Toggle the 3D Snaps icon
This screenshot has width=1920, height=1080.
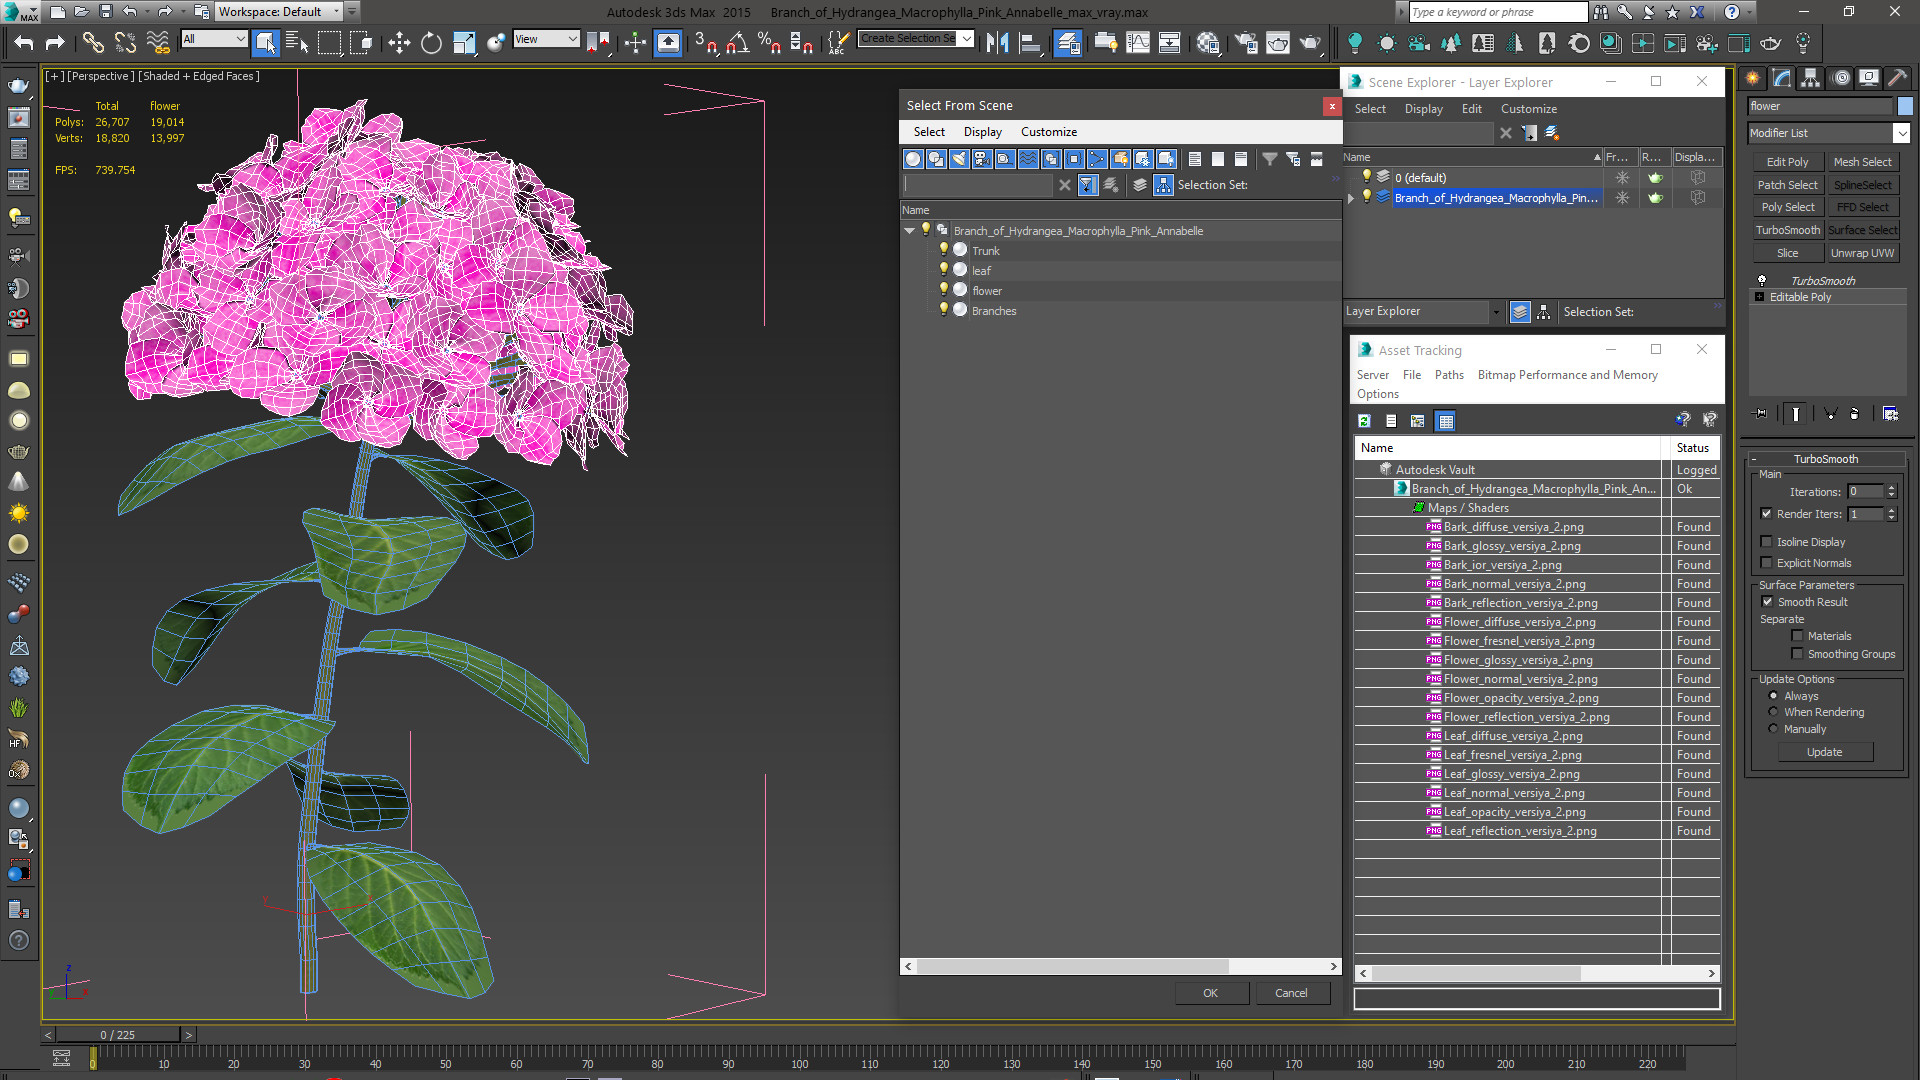point(705,42)
